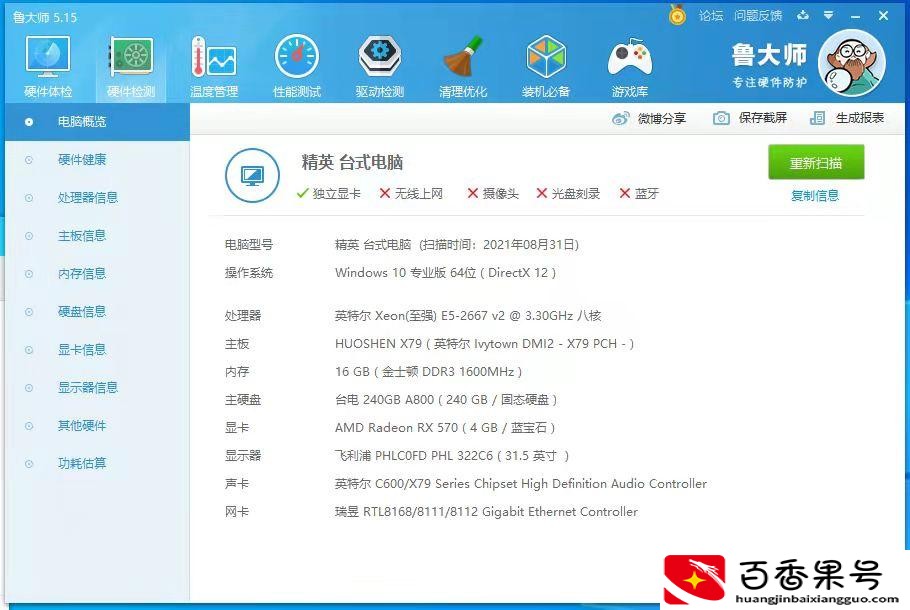The height and width of the screenshot is (610, 910).
Task: Select 电脑概览 in sidebar
Action: pos(98,122)
